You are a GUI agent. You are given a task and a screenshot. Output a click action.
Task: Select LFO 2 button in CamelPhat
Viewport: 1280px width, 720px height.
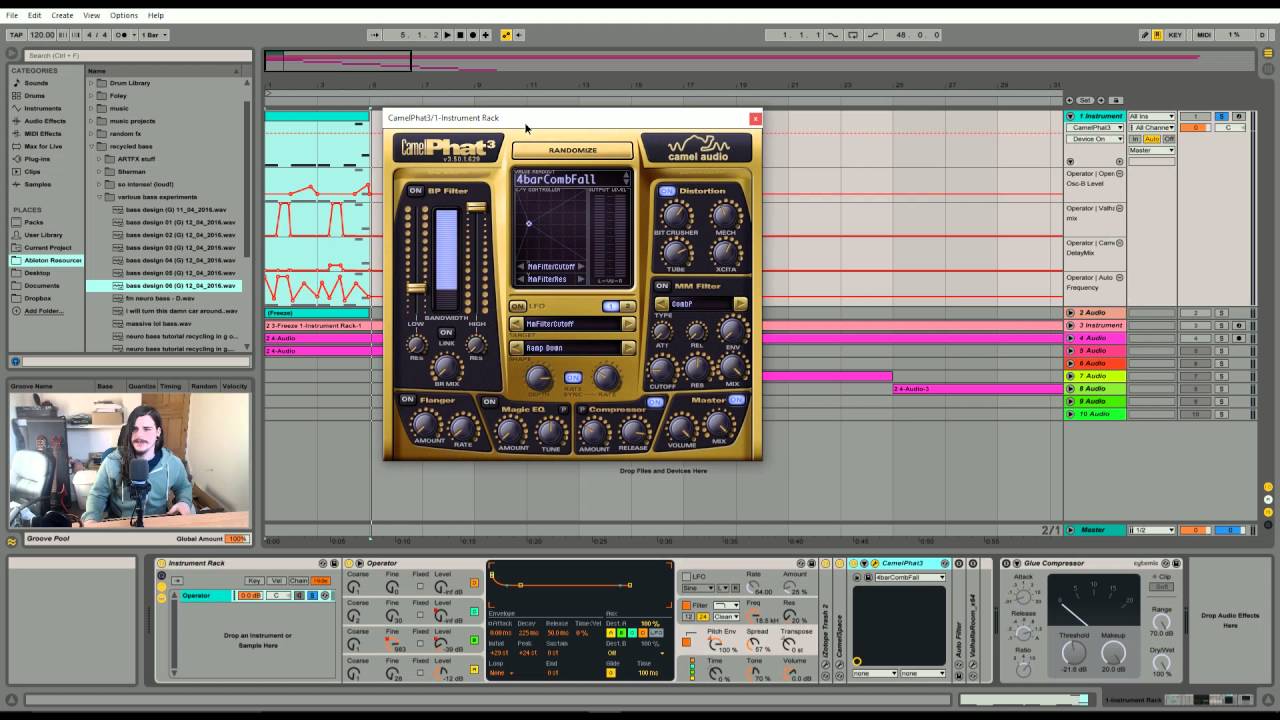[x=627, y=306]
